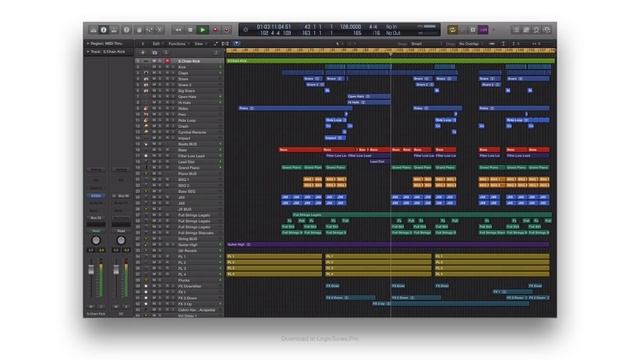Image resolution: width=640 pixels, height=360 pixels.
Task: Open the View menu in tracks area
Action: pyautogui.click(x=199, y=44)
